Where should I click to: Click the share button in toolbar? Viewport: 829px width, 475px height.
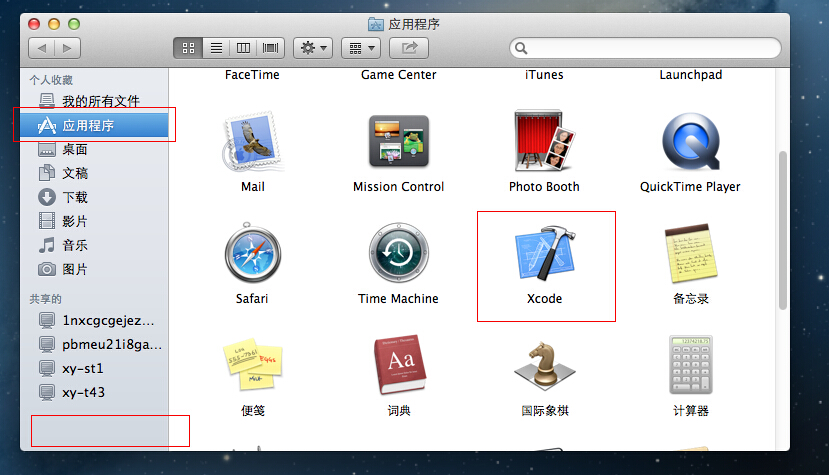click(x=409, y=48)
